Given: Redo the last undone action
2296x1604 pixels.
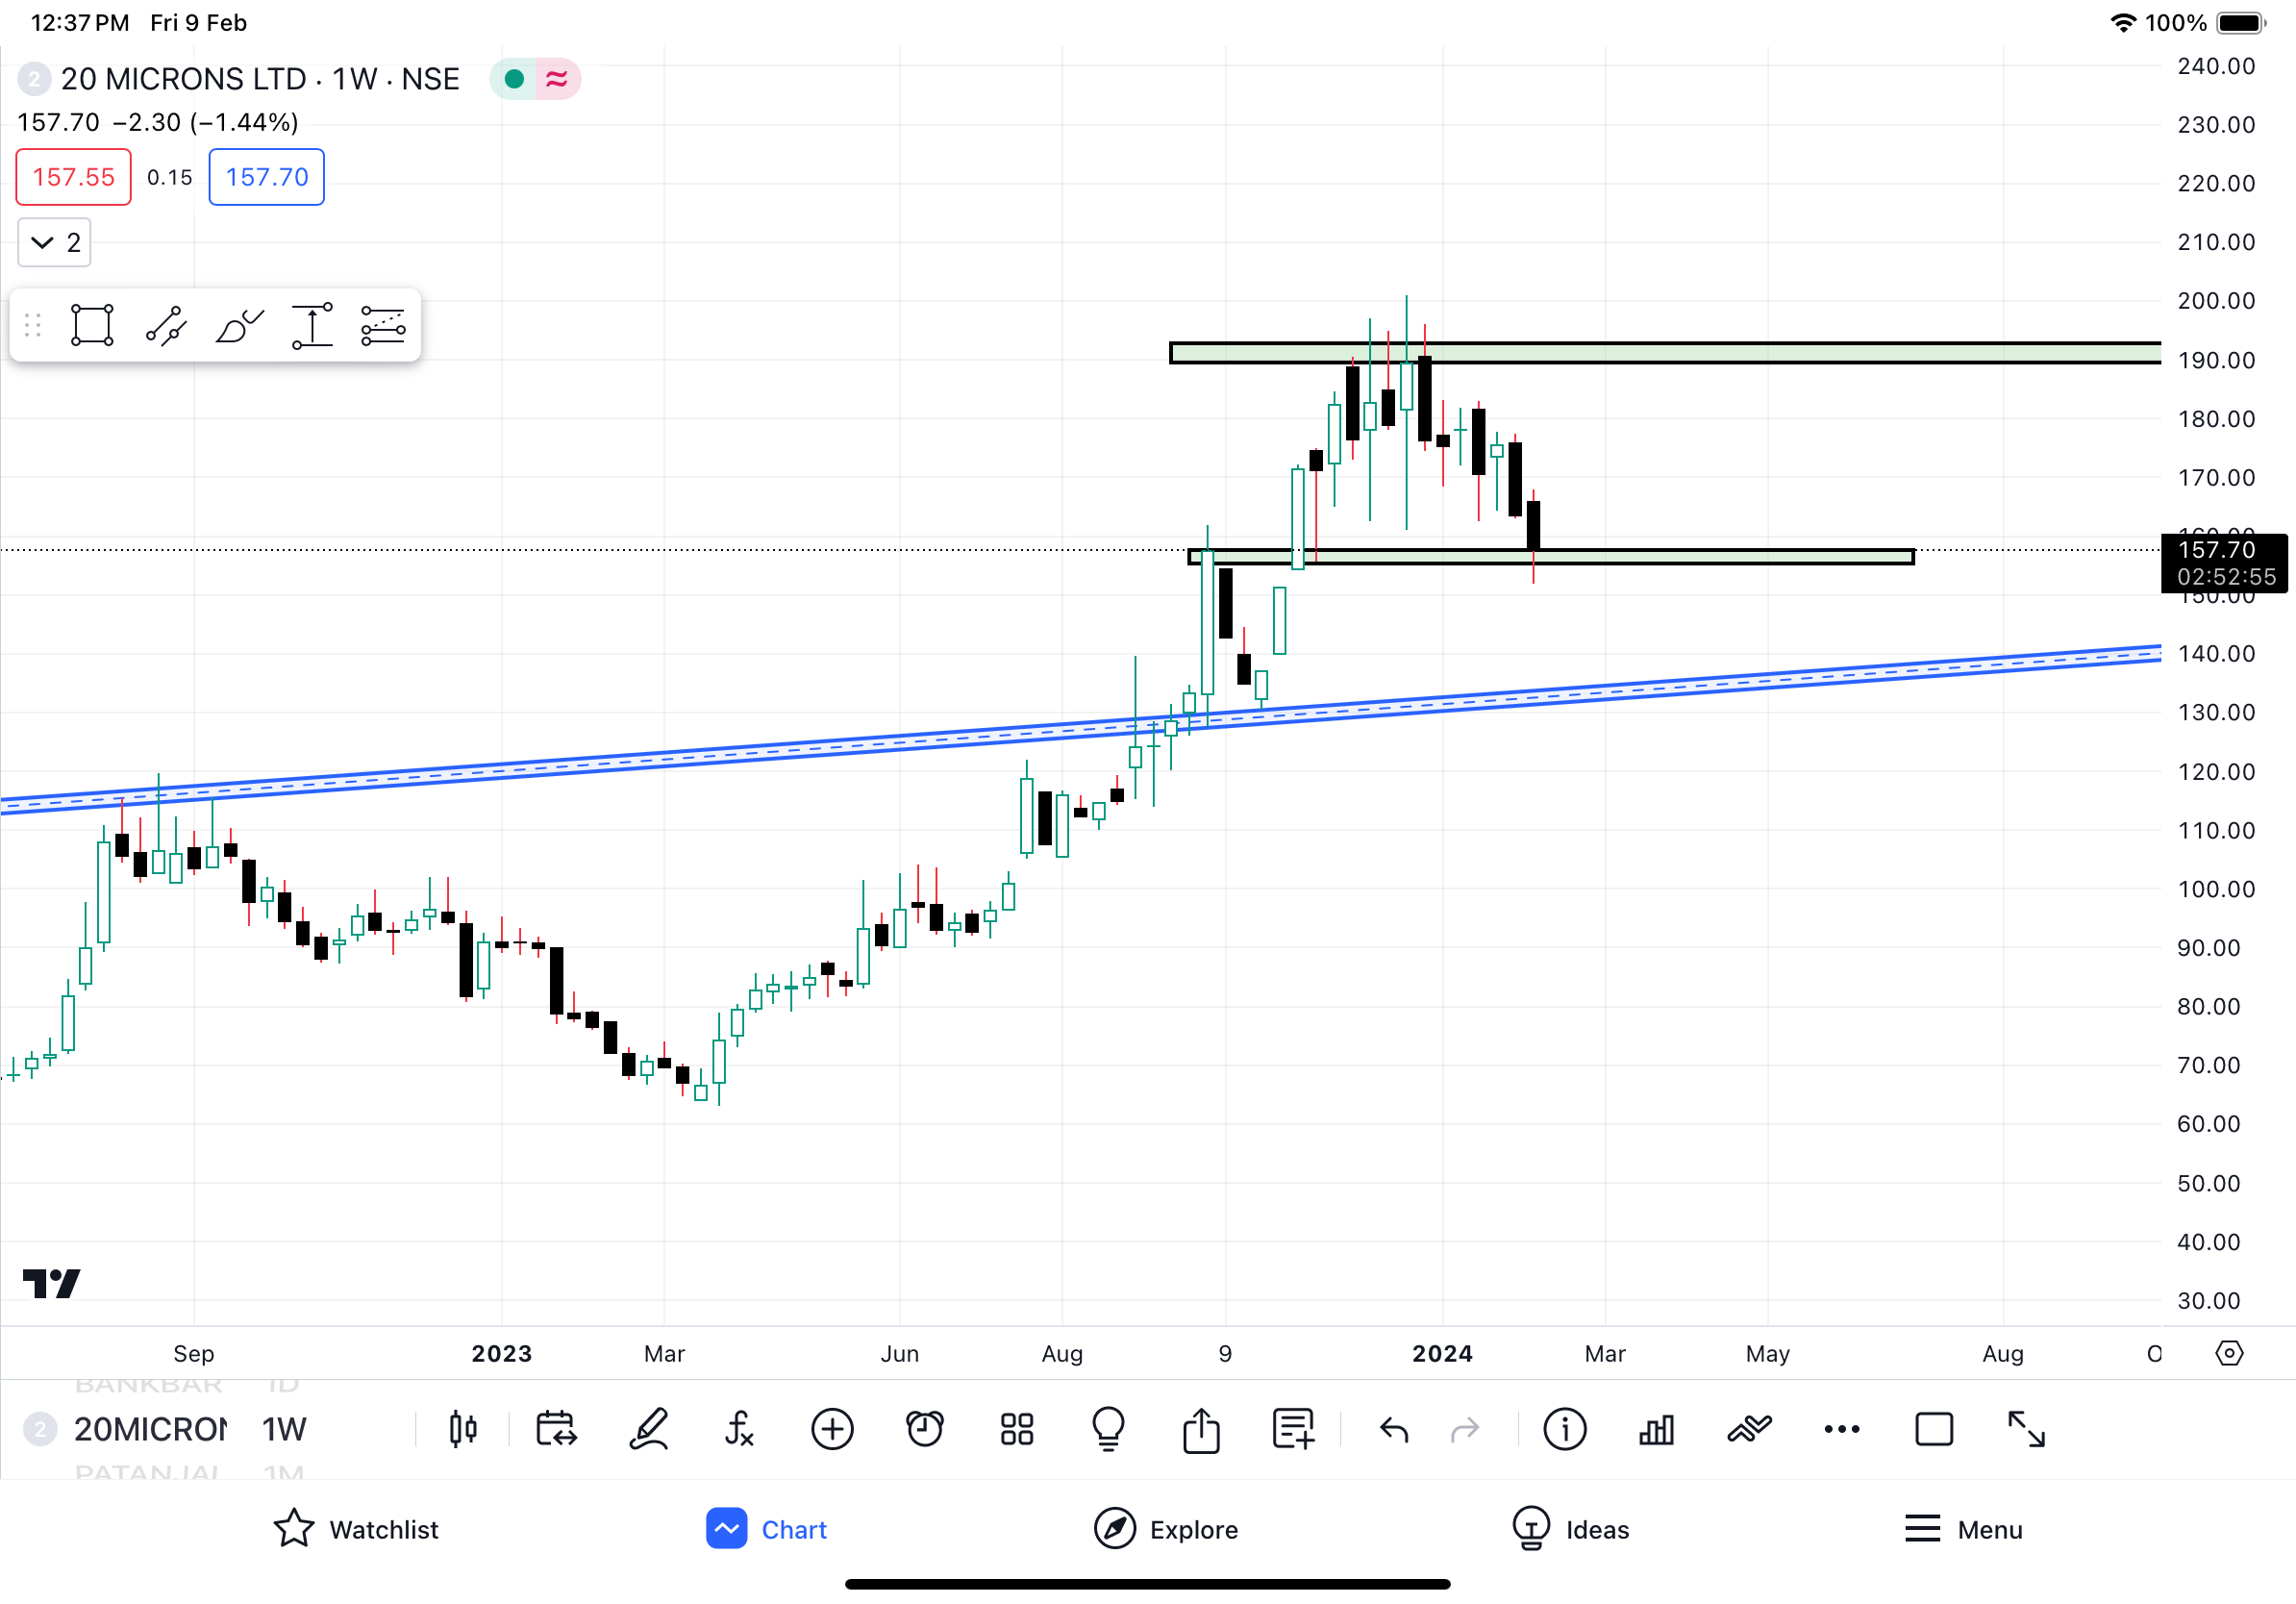Looking at the screenshot, I should pyautogui.click(x=1465, y=1430).
